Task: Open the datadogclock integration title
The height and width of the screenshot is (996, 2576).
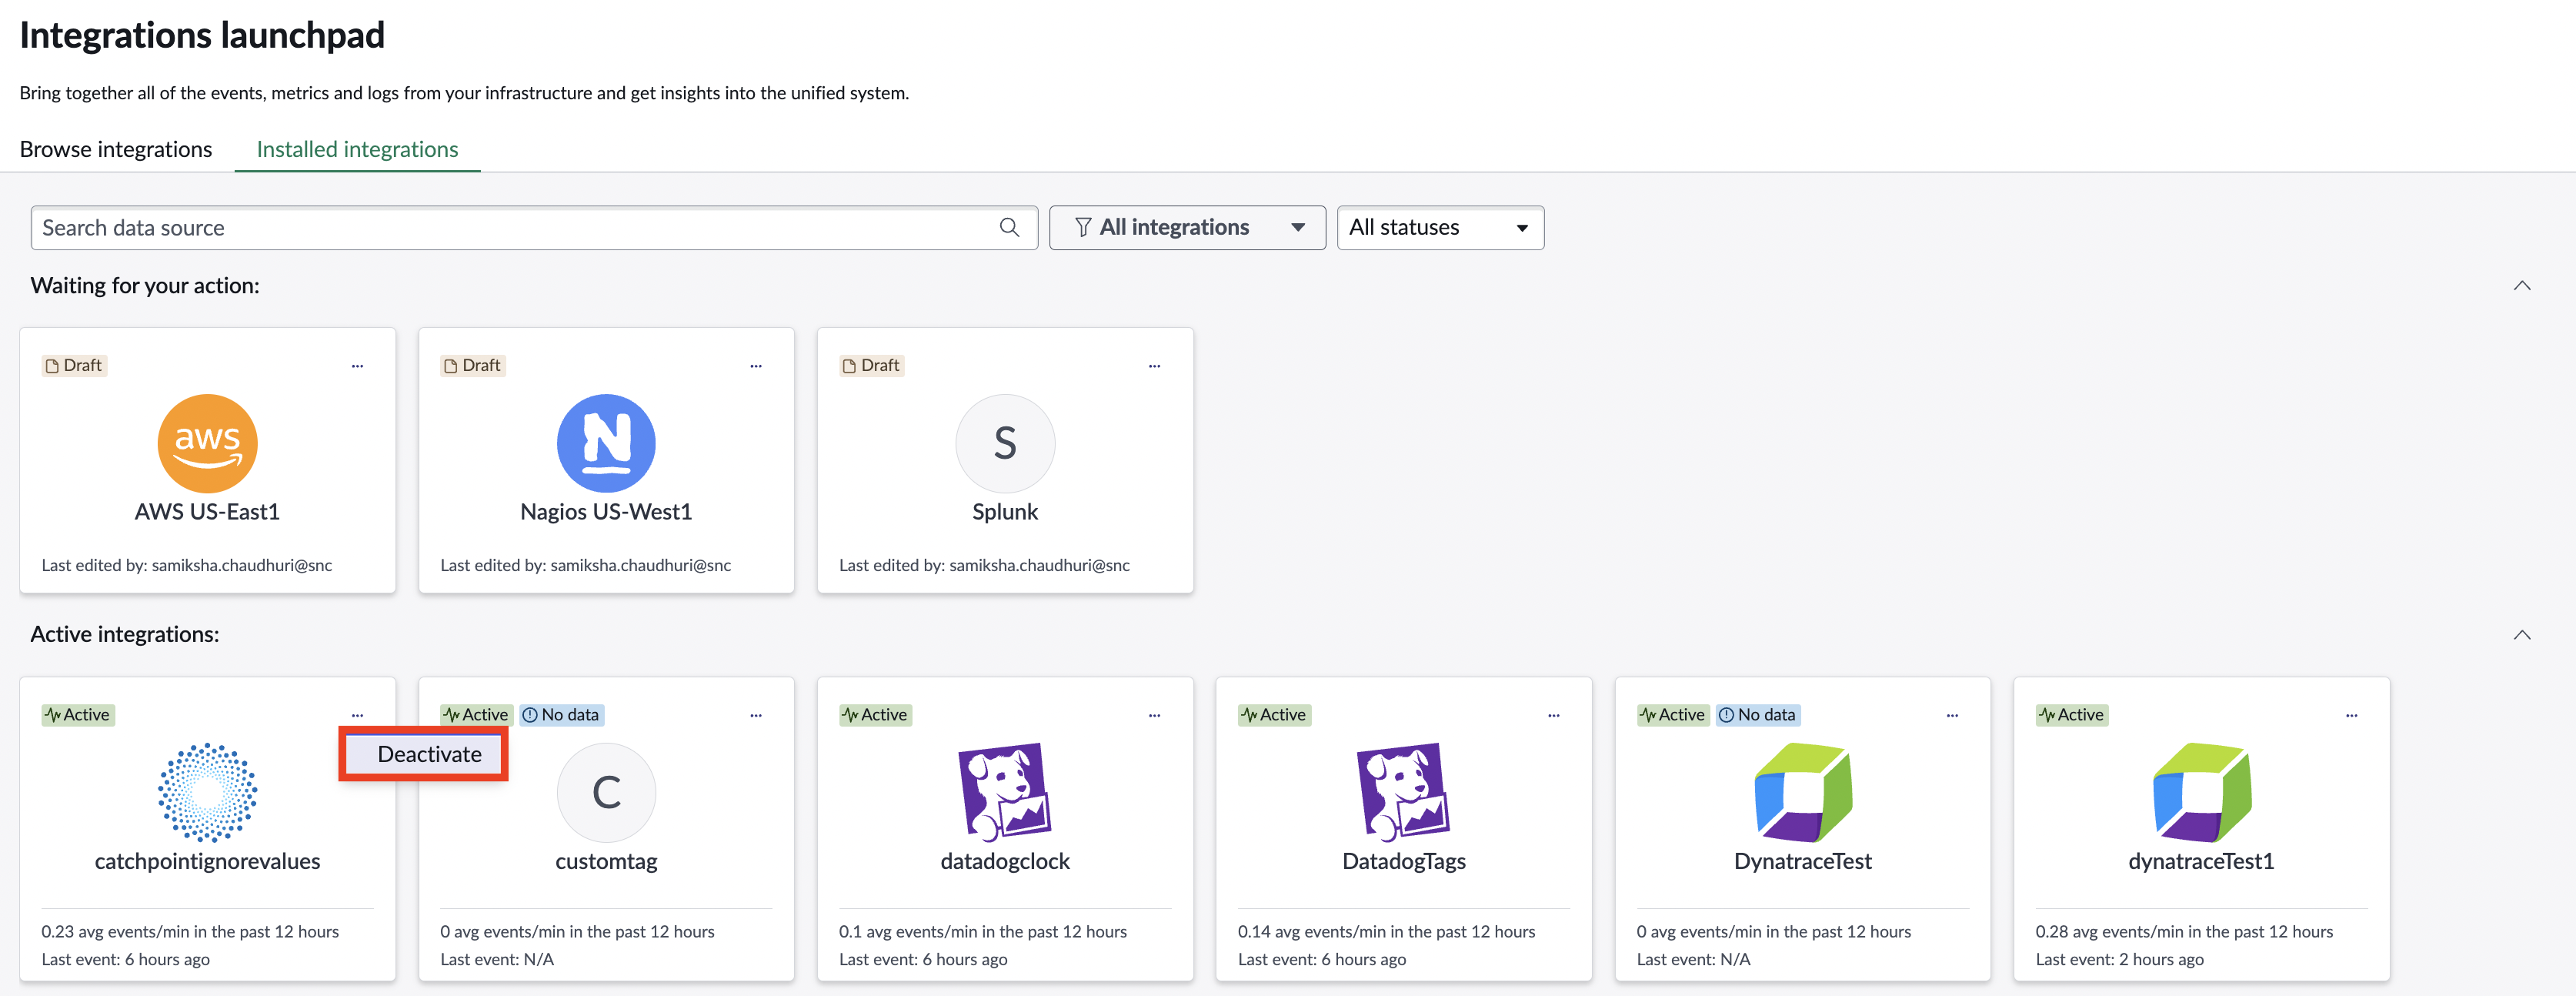Action: 1005,861
